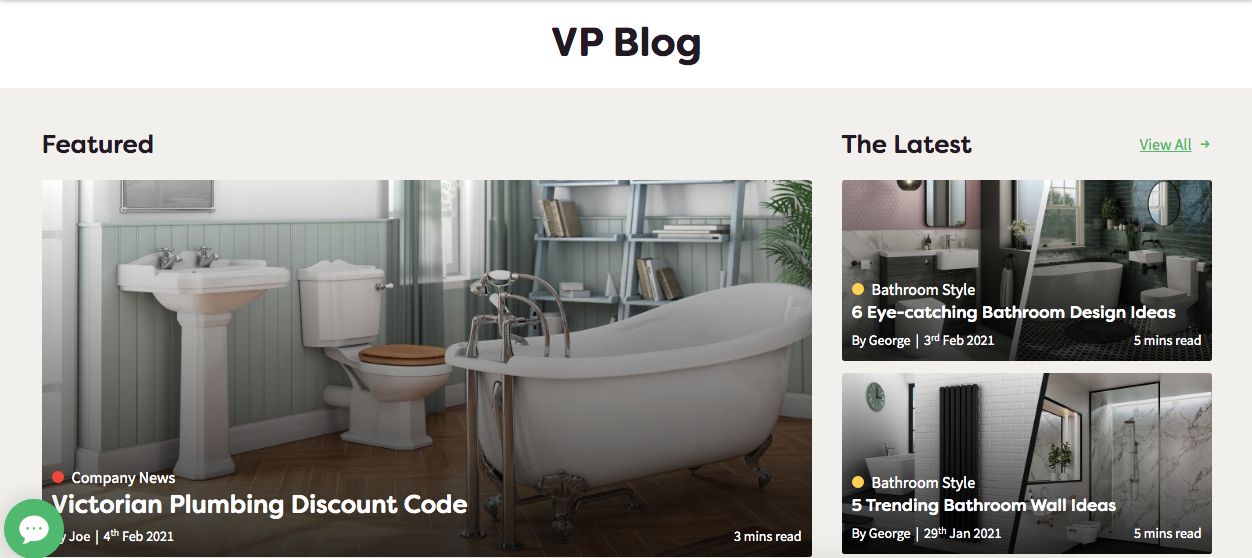Click the arrow next to View All
1252x558 pixels.
pyautogui.click(x=1205, y=144)
